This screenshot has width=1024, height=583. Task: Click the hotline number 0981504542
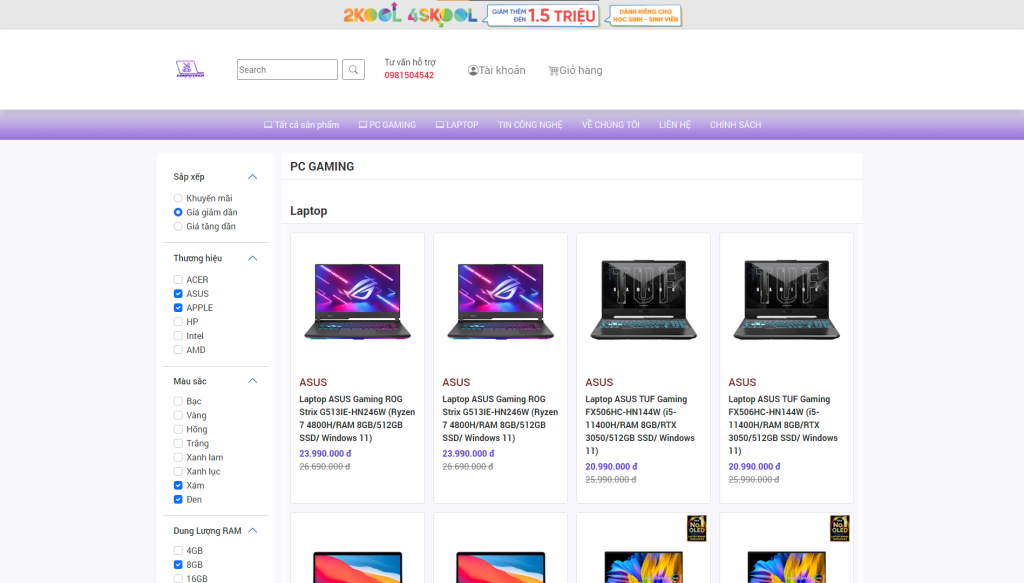[x=409, y=75]
